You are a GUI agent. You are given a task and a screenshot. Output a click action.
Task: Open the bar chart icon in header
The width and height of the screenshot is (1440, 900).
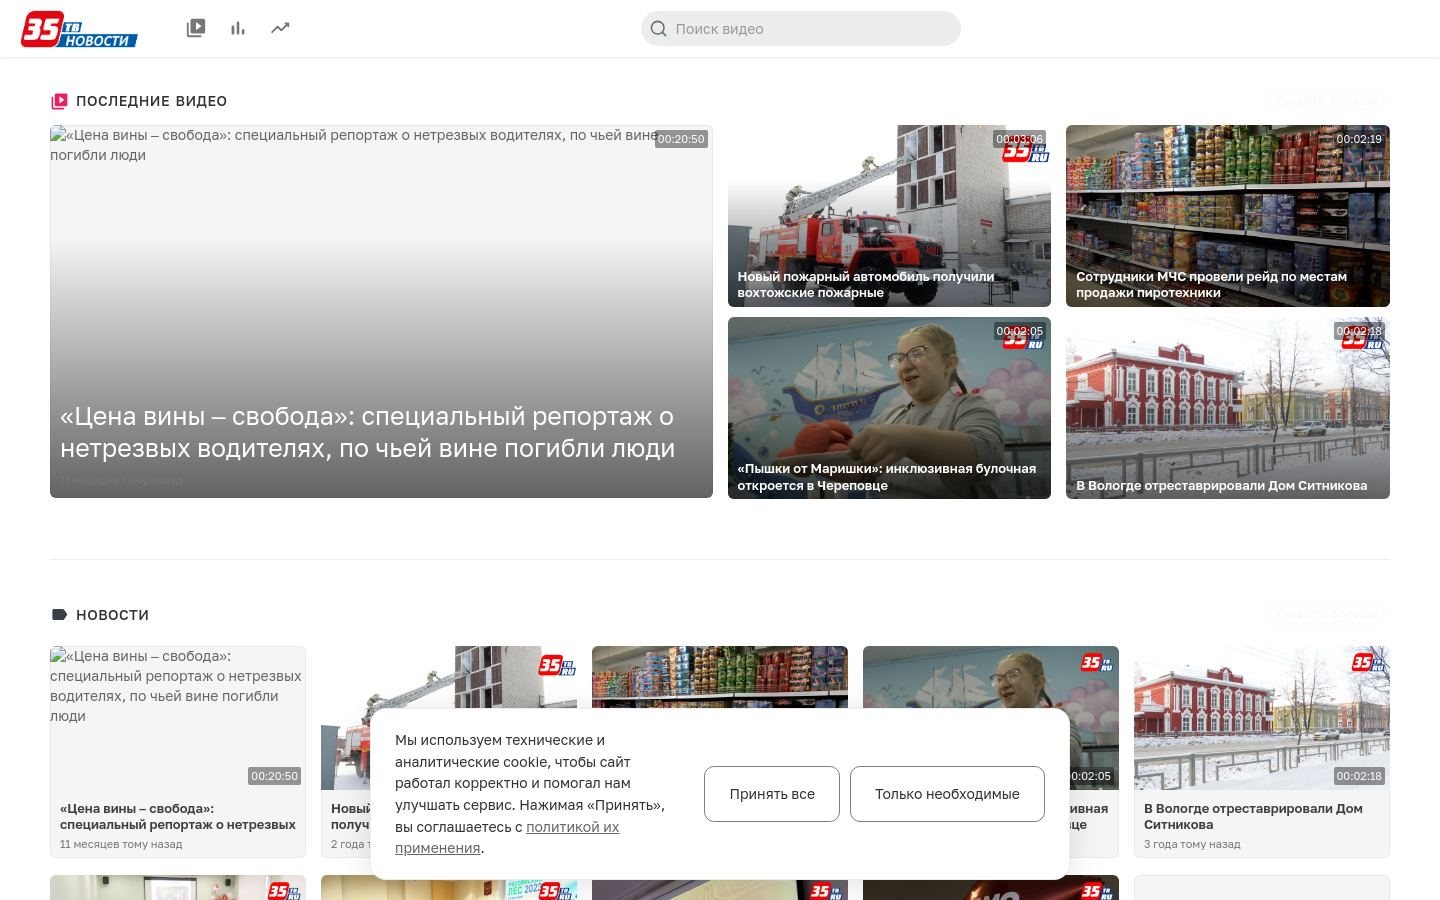tap(238, 28)
